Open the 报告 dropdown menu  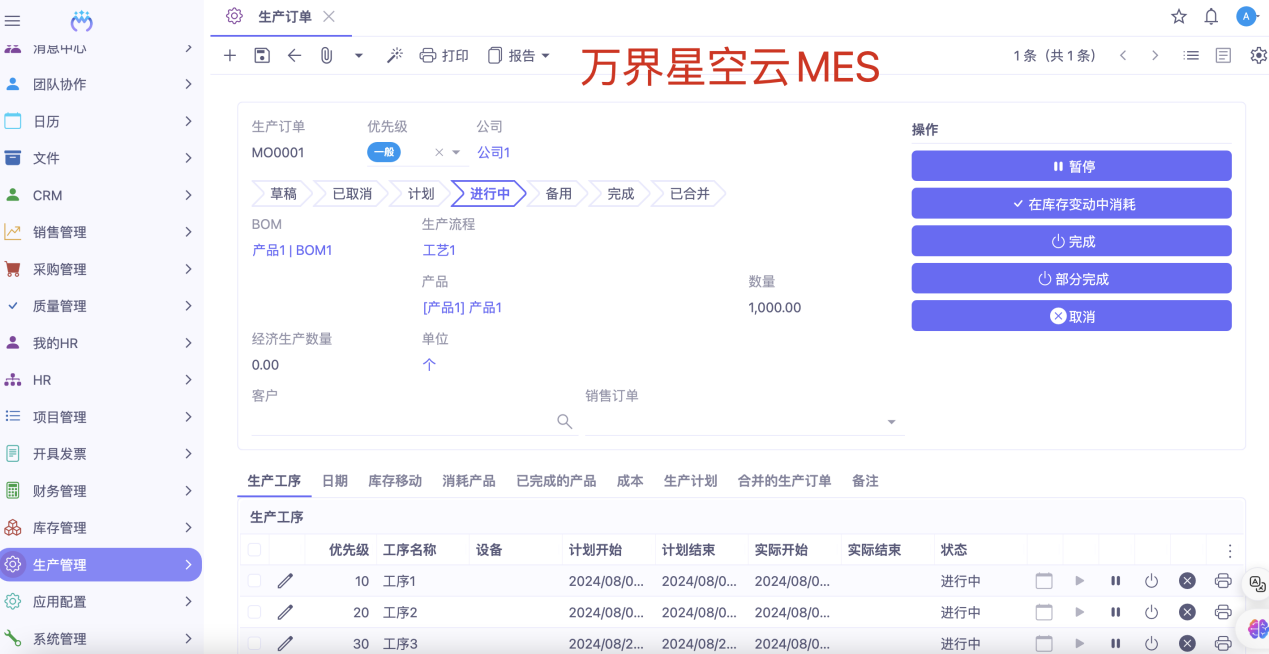click(519, 55)
